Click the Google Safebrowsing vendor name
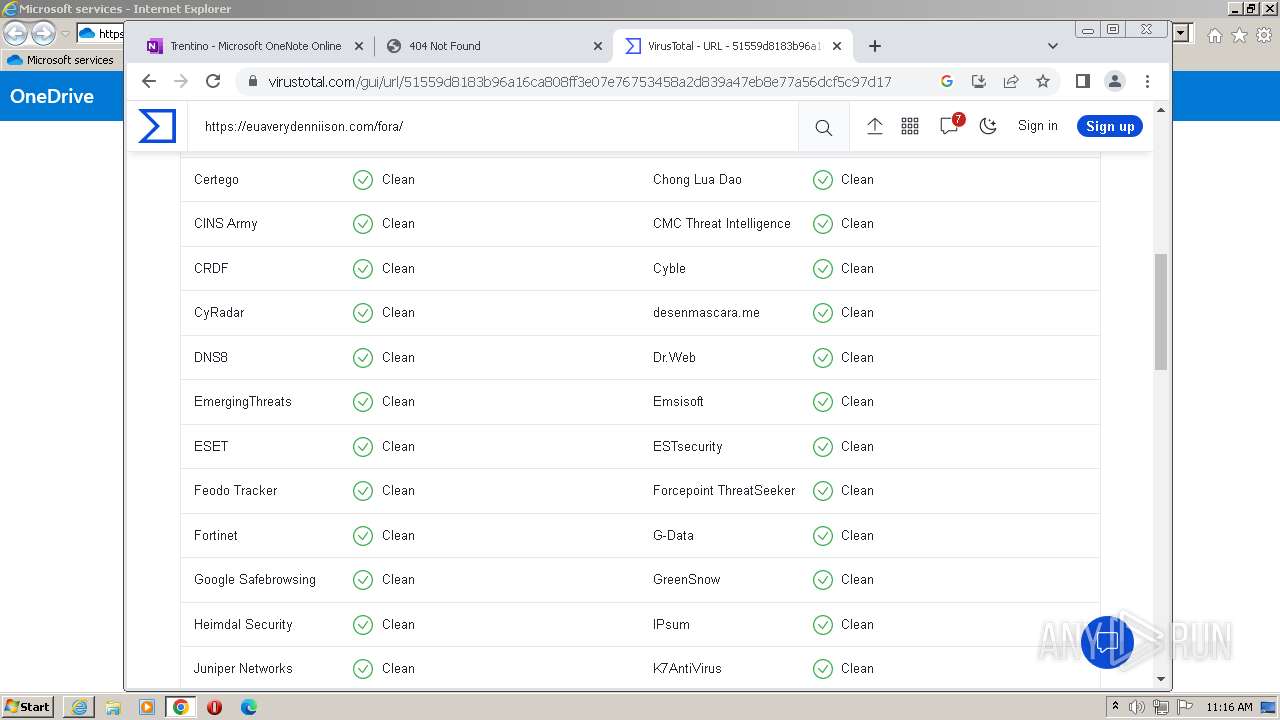1280x720 pixels. tap(255, 580)
